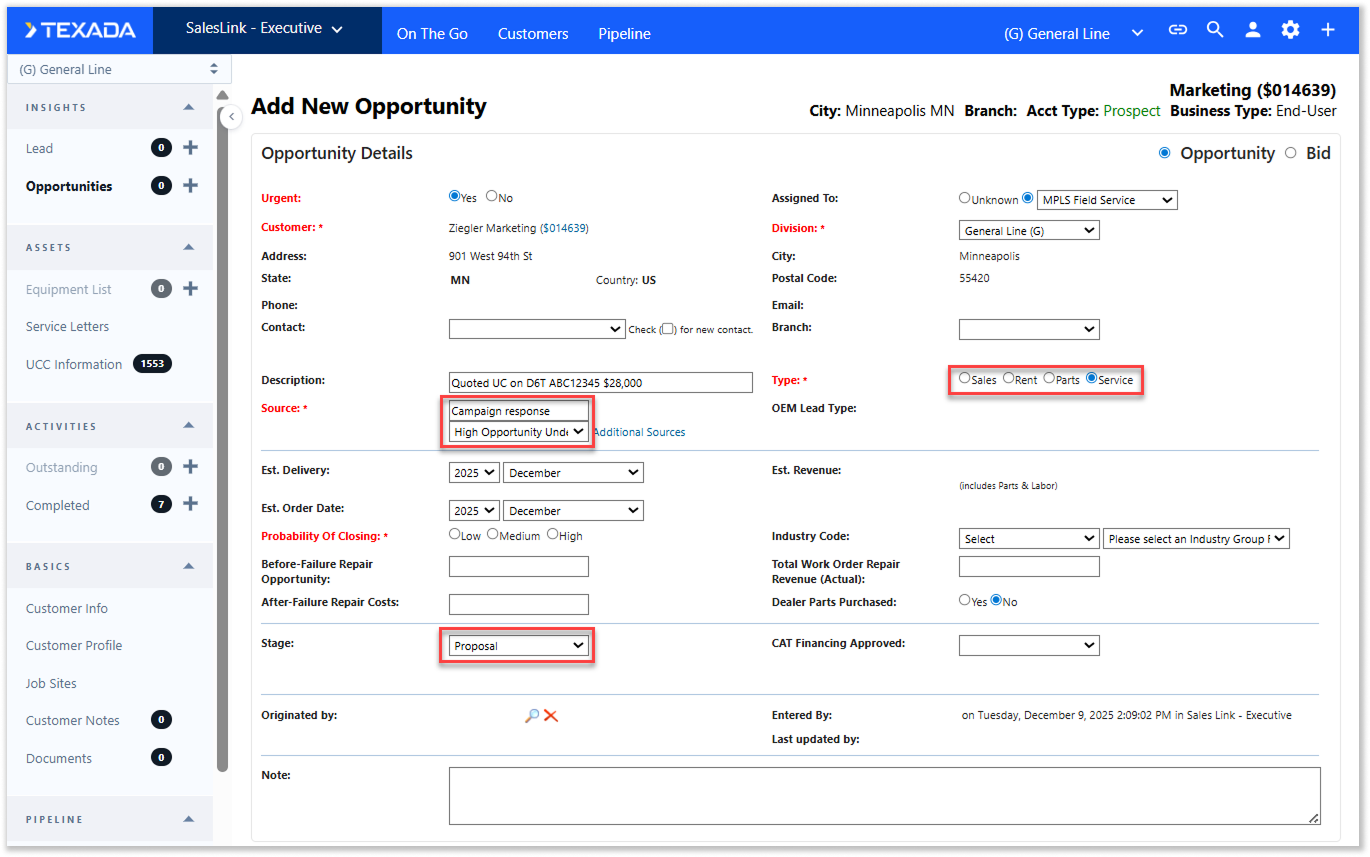This screenshot has width=1370, height=857.
Task: Add a new Lead with plus icon
Action: 191,148
